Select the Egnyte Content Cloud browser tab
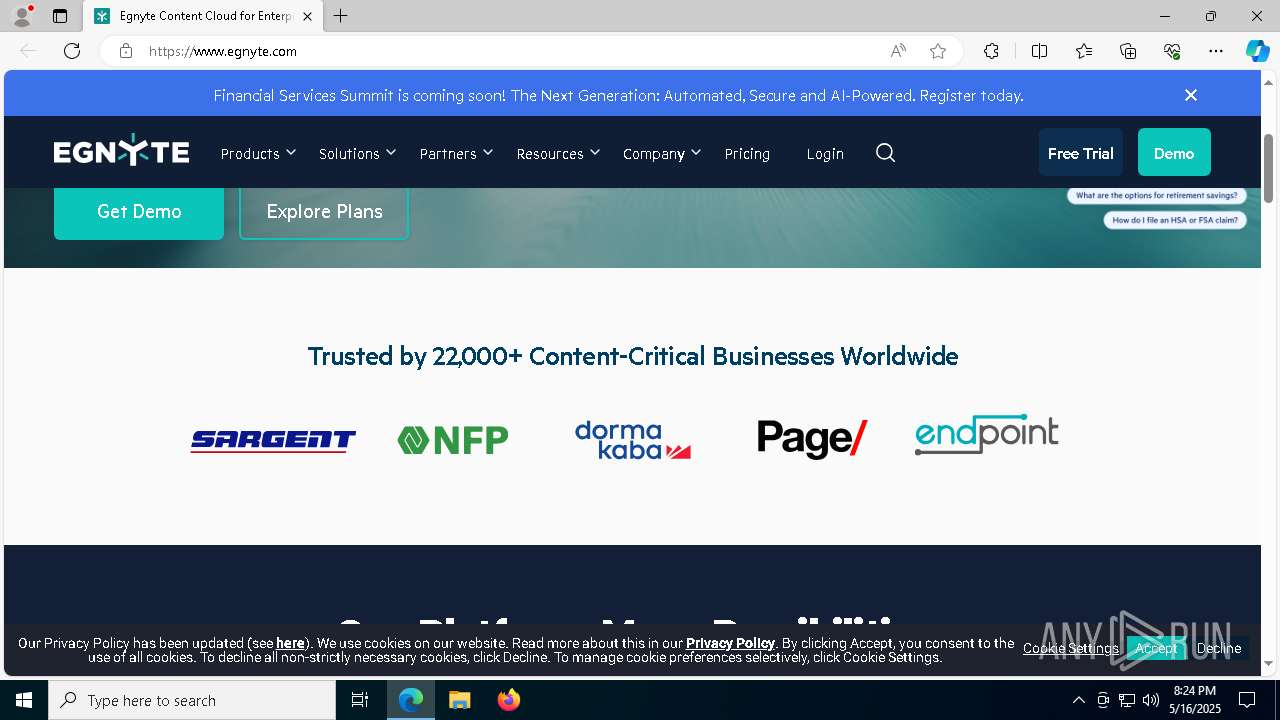1280x720 pixels. pyautogui.click(x=203, y=16)
